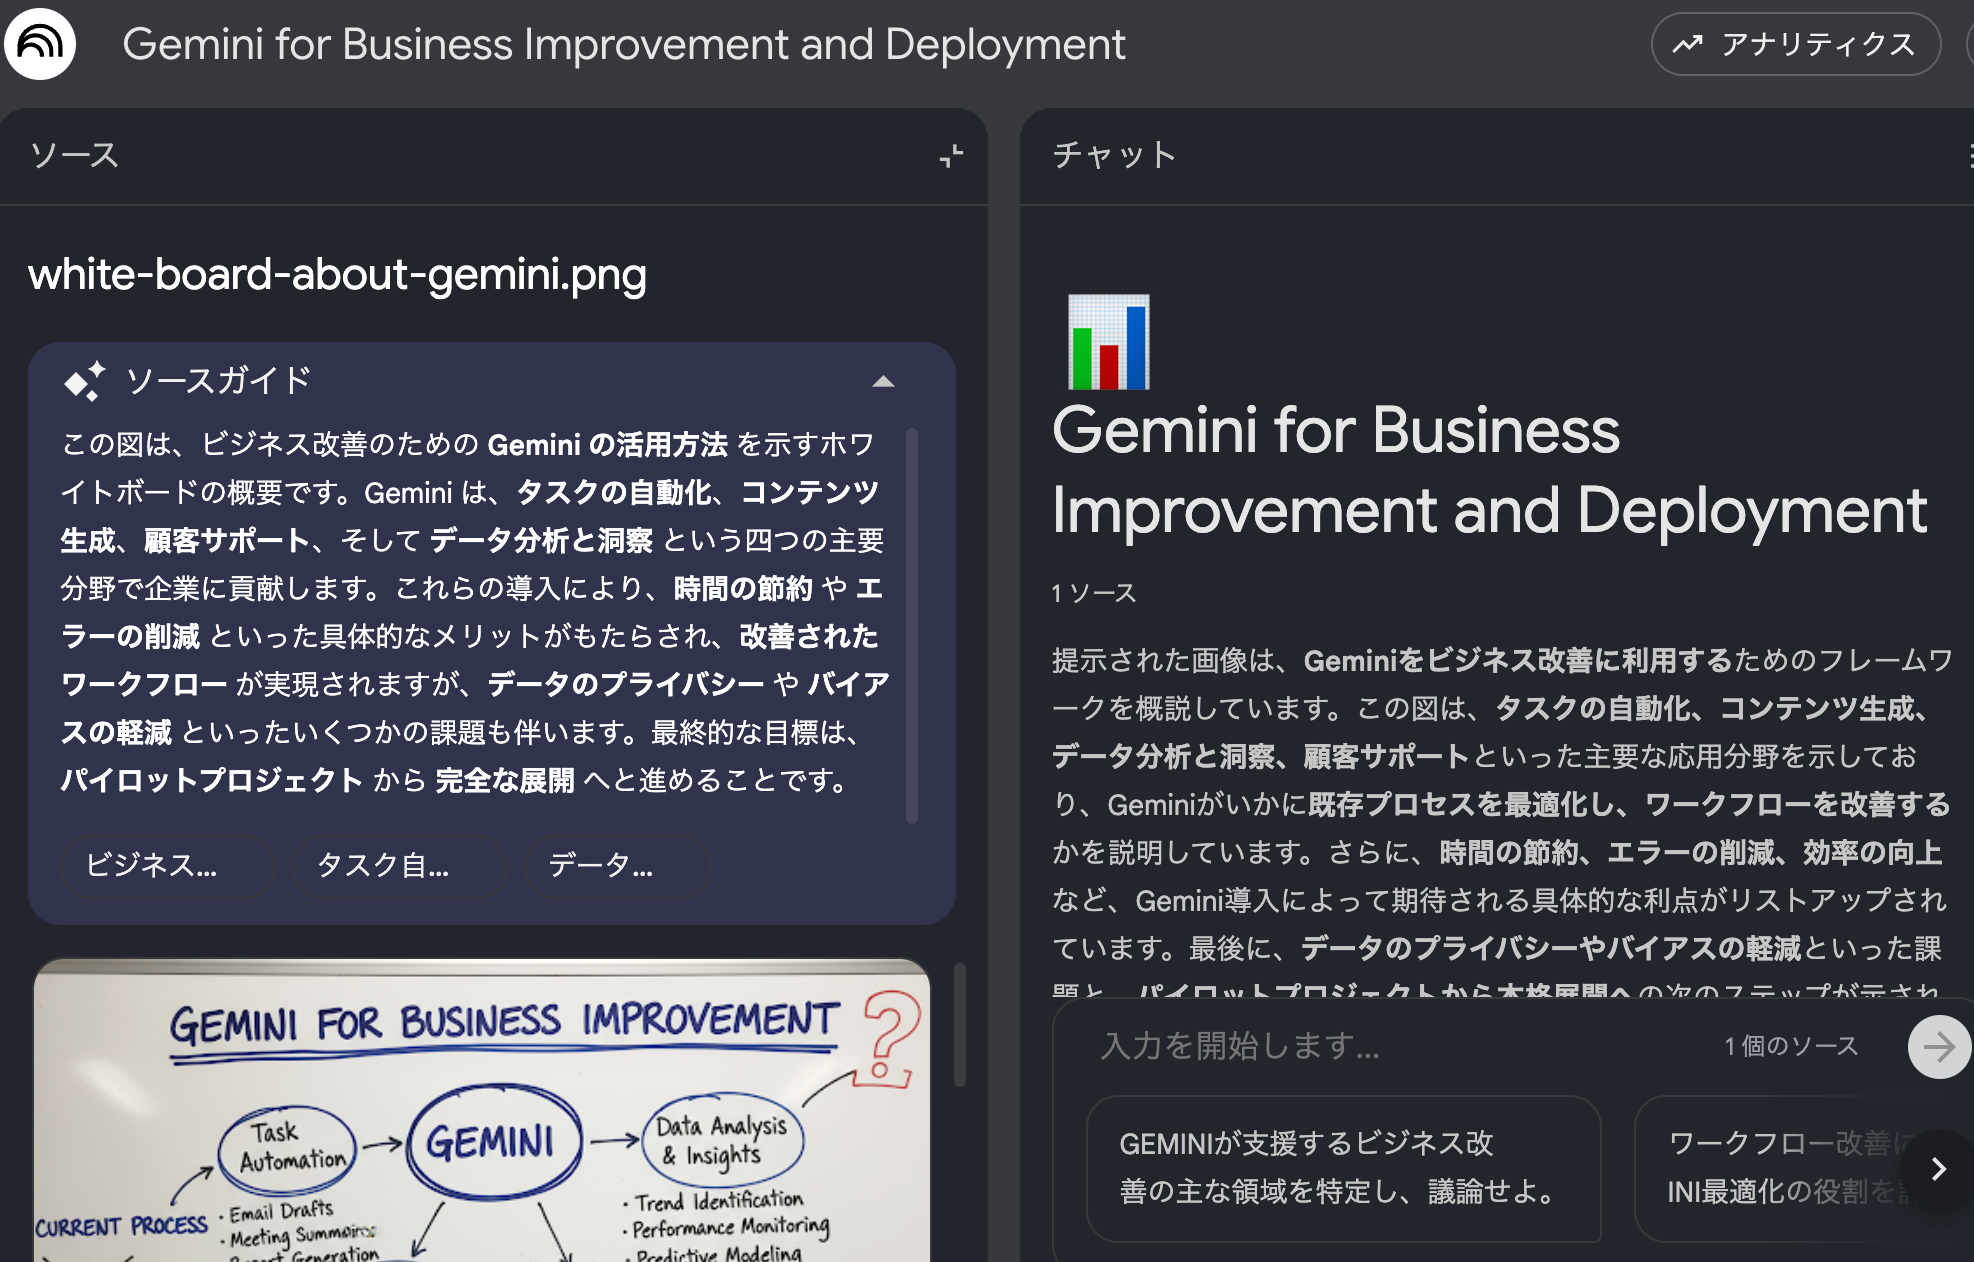Click the Gemini sparkle icon in ソースガイド
Screen dimensions: 1974x1262
[x=86, y=380]
